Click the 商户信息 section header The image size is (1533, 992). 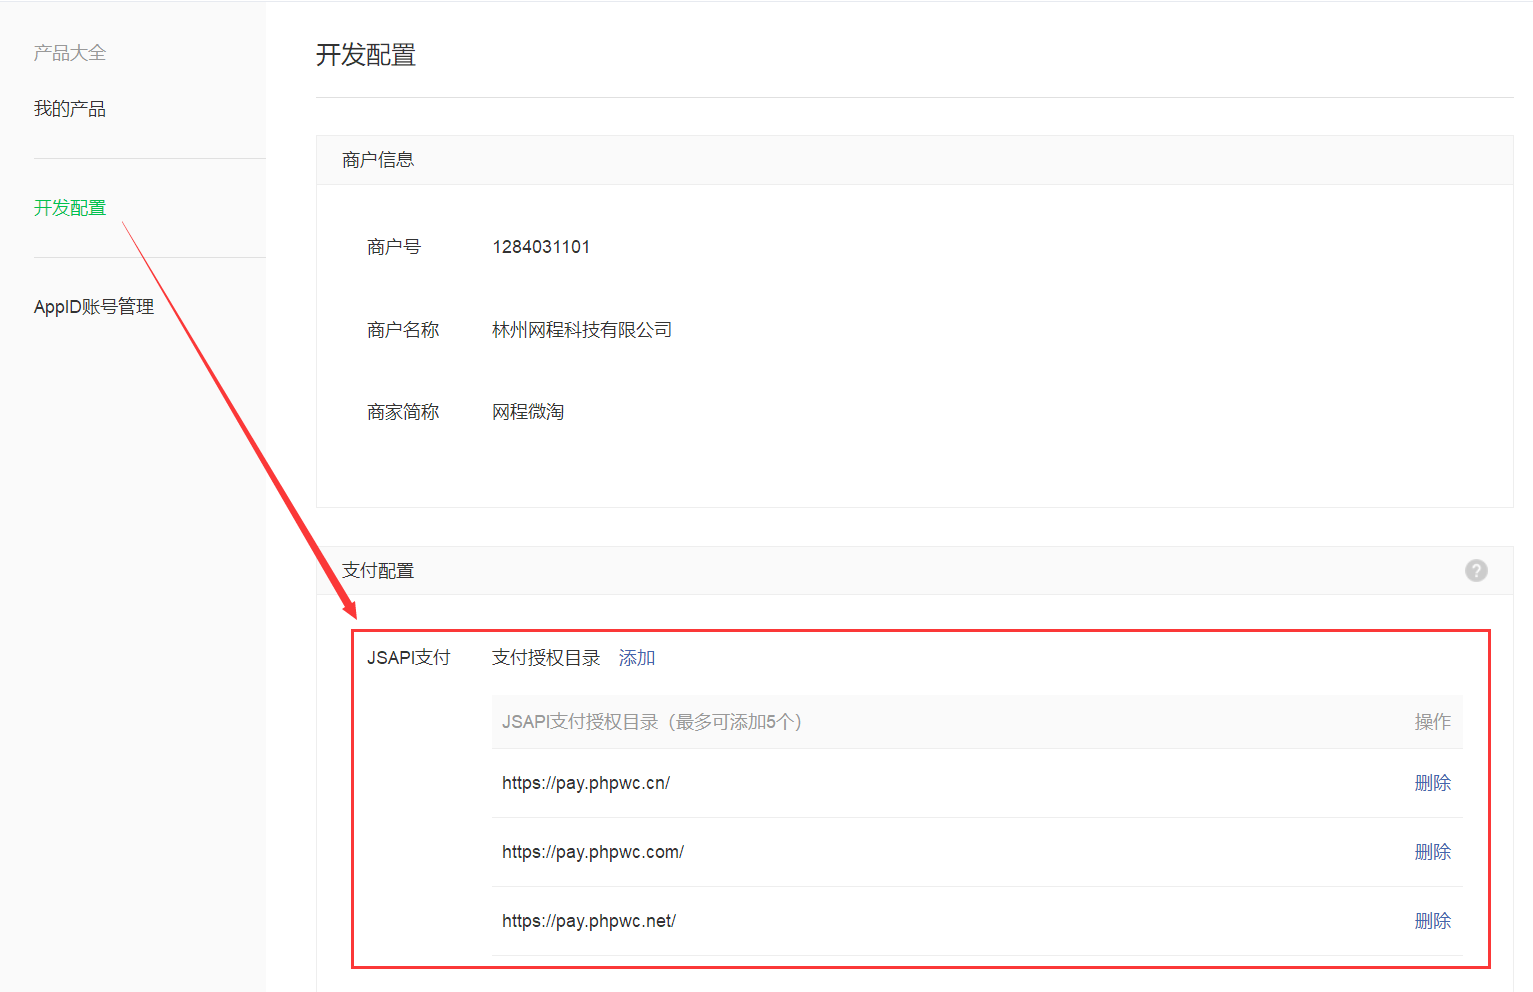pyautogui.click(x=378, y=160)
